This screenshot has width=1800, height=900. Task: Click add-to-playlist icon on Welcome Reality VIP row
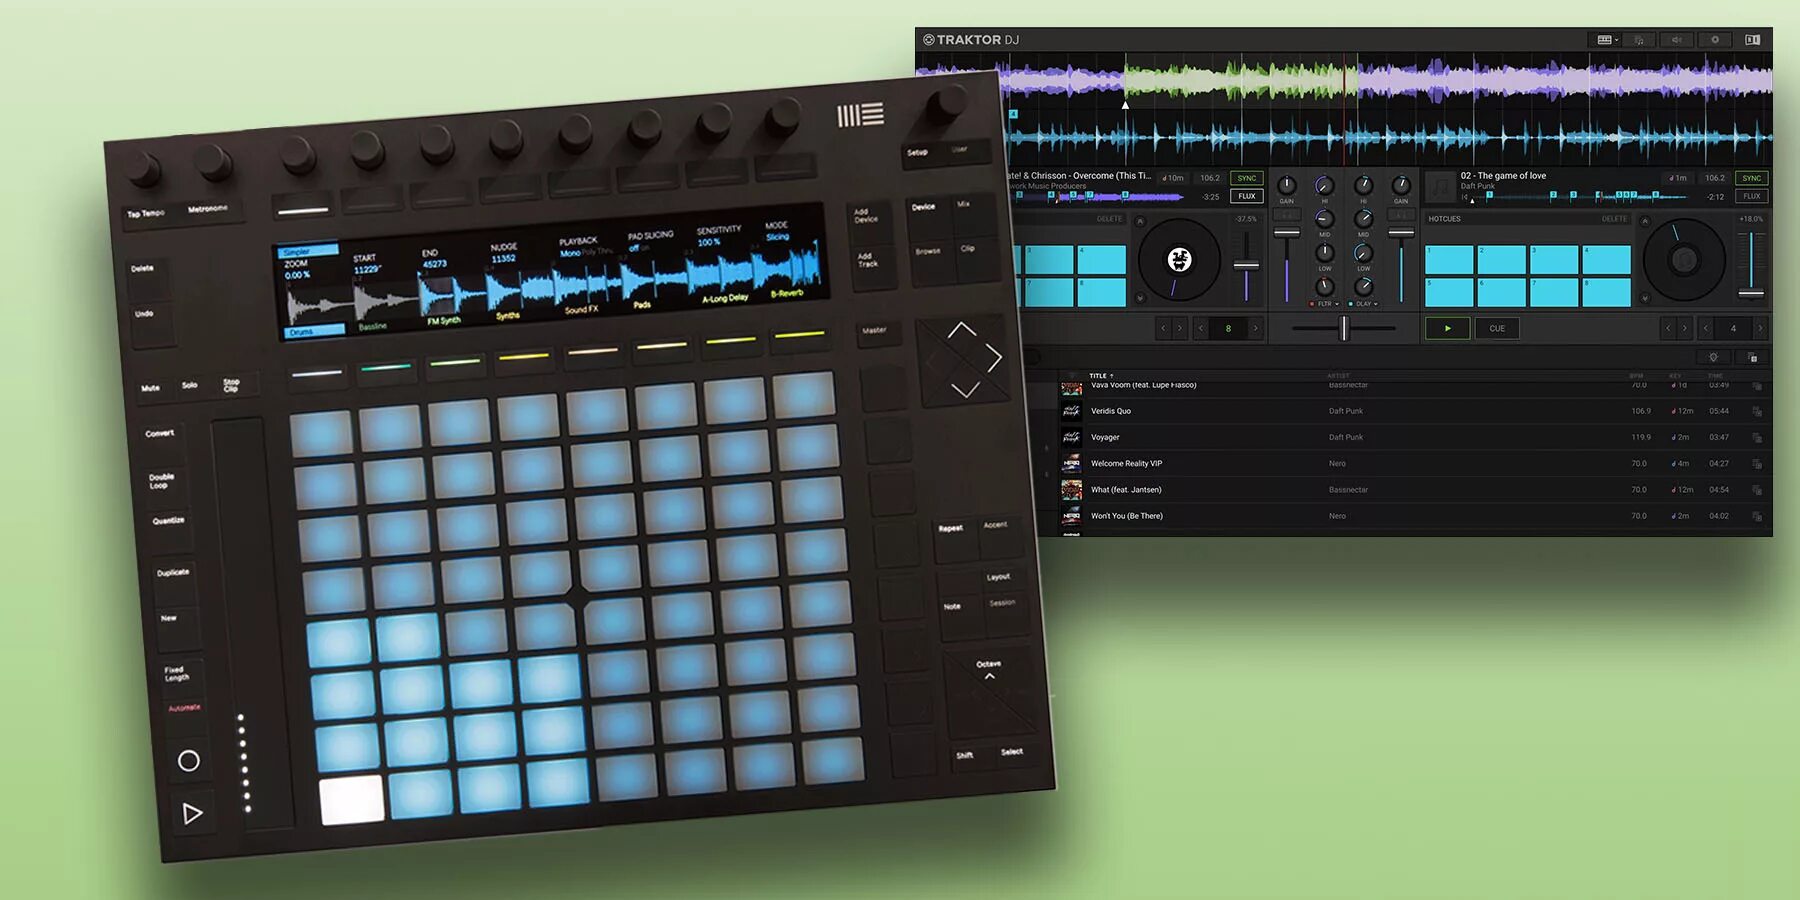point(1757,463)
